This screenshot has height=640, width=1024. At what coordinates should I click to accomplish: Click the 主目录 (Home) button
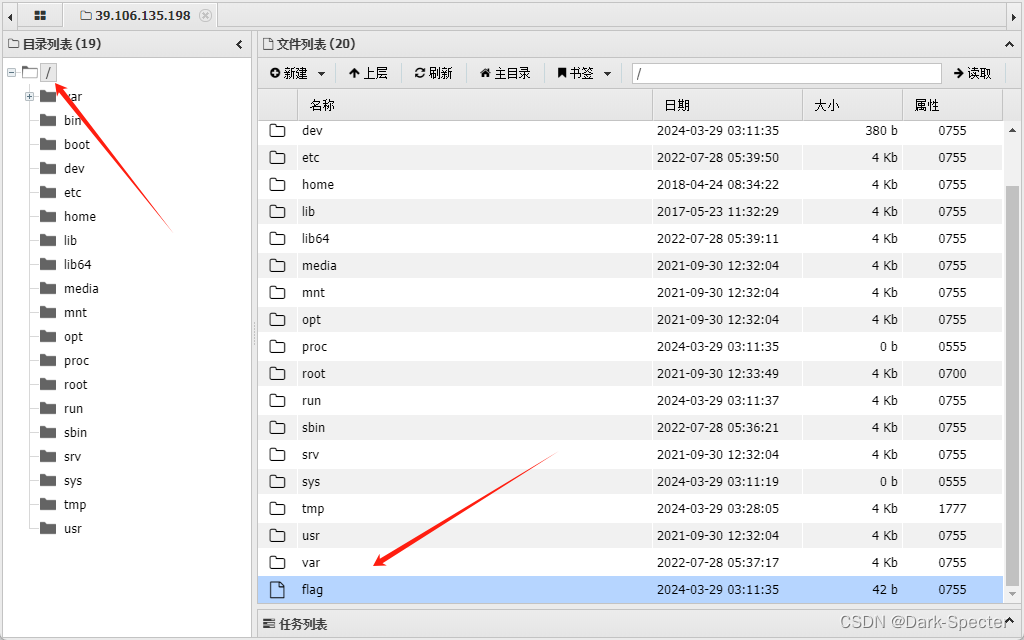coord(505,73)
